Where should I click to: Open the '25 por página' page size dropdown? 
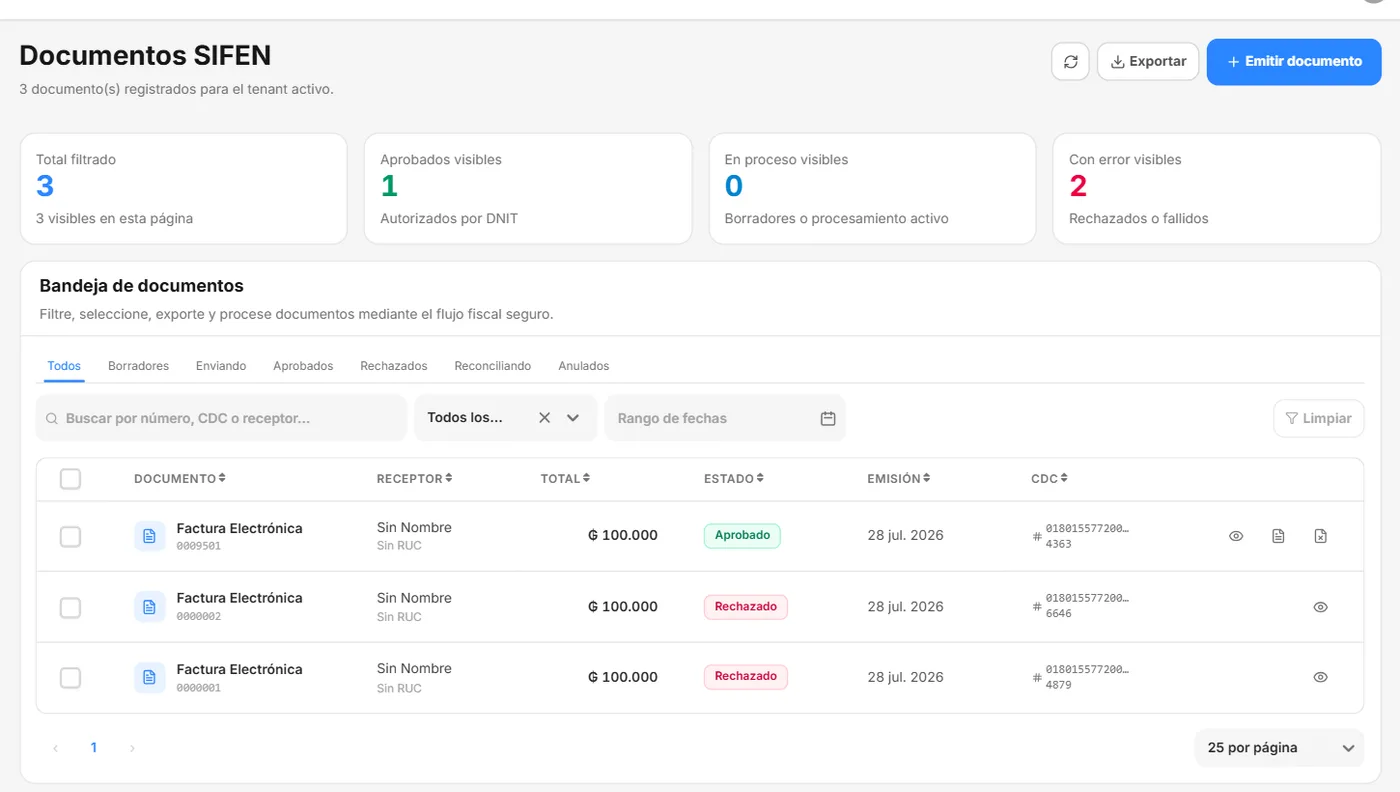click(x=1279, y=748)
